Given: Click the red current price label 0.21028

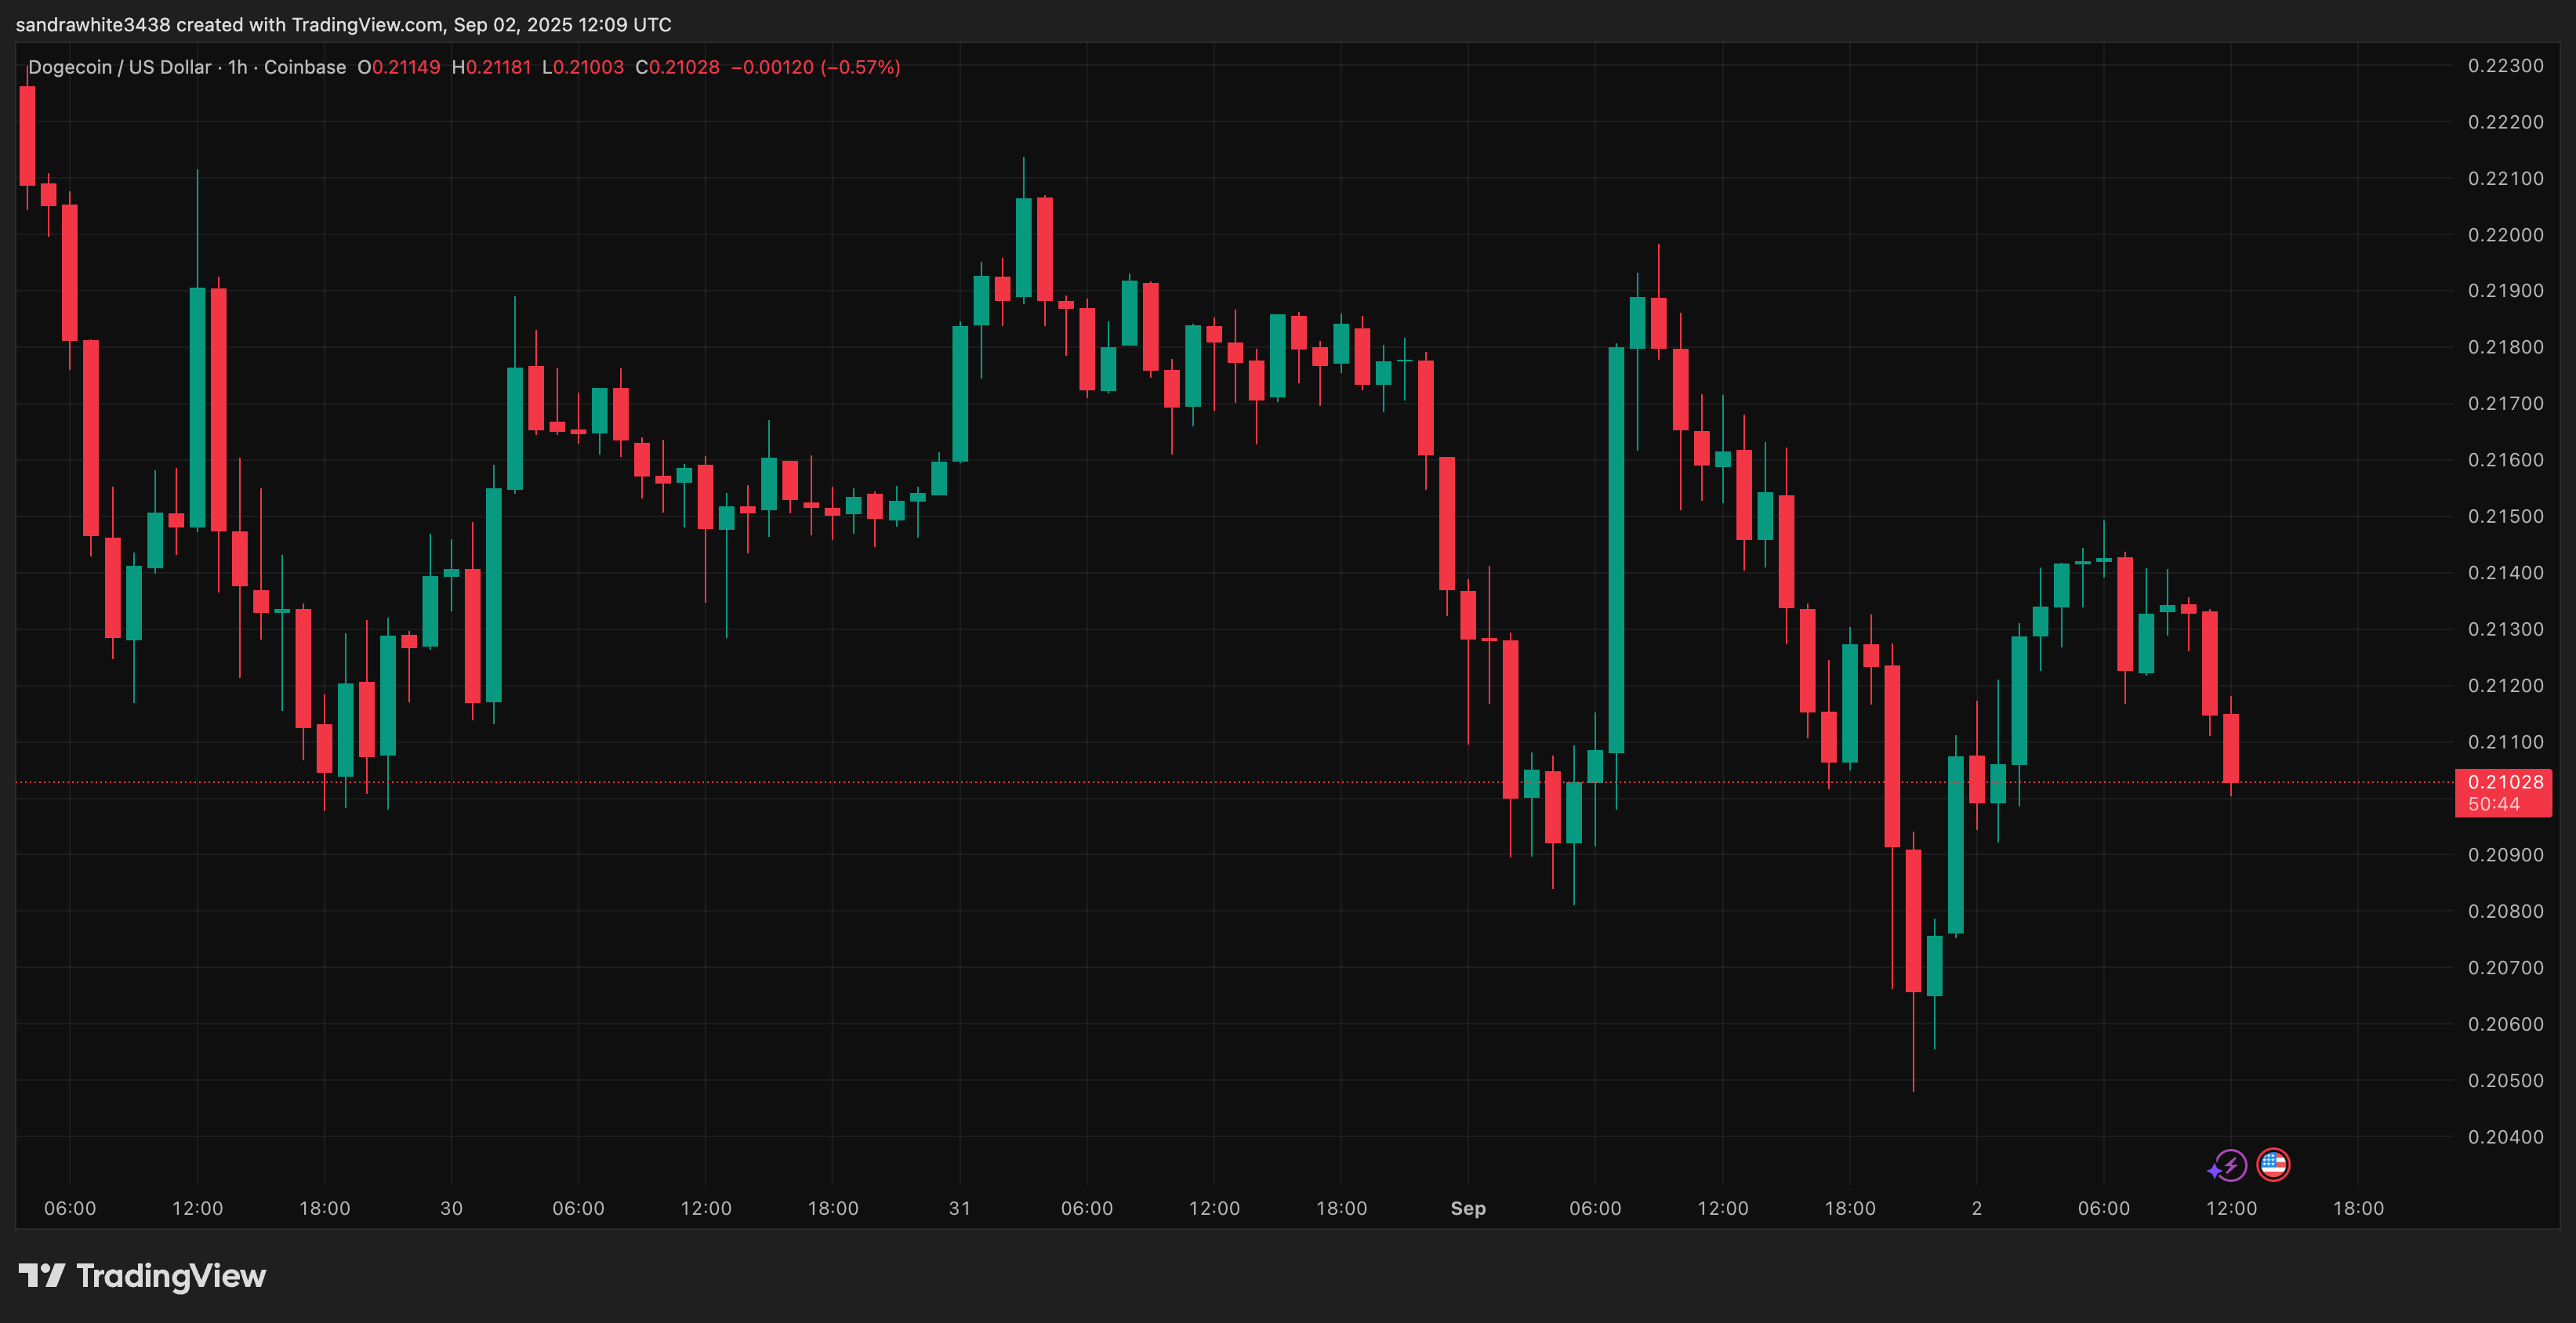Looking at the screenshot, I should 2505,782.
